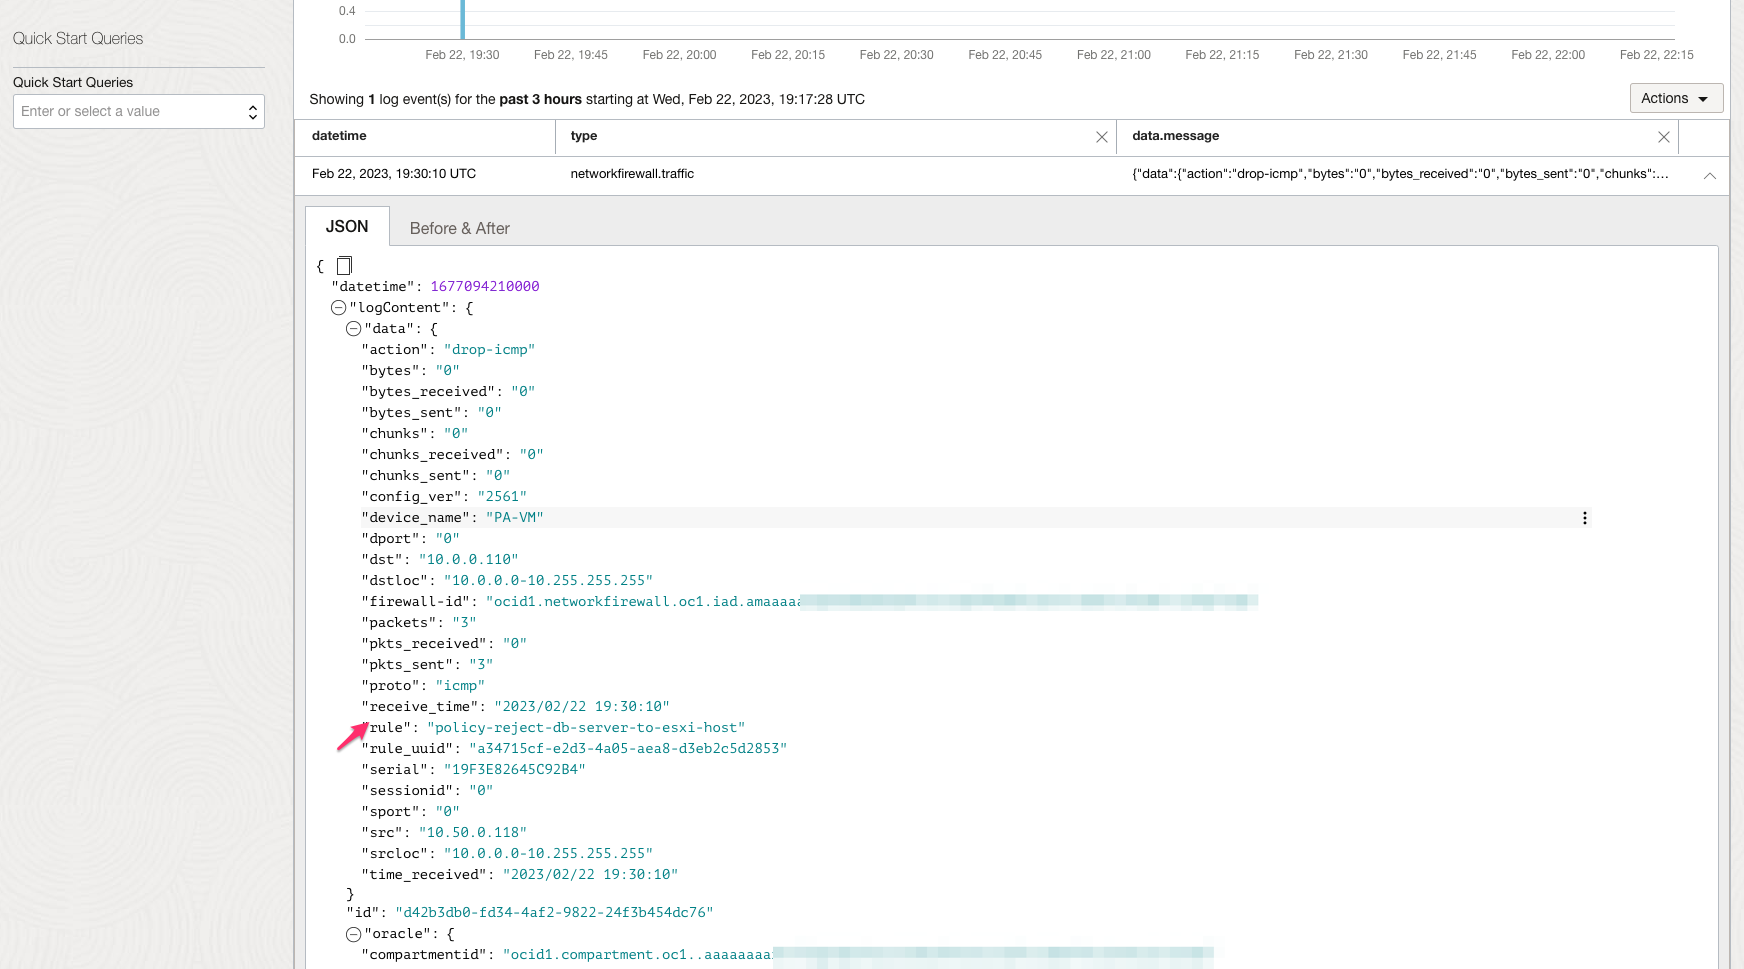
Task: Click the rule value policy-reject-db-server-to-esxi-host
Action: pyautogui.click(x=586, y=728)
